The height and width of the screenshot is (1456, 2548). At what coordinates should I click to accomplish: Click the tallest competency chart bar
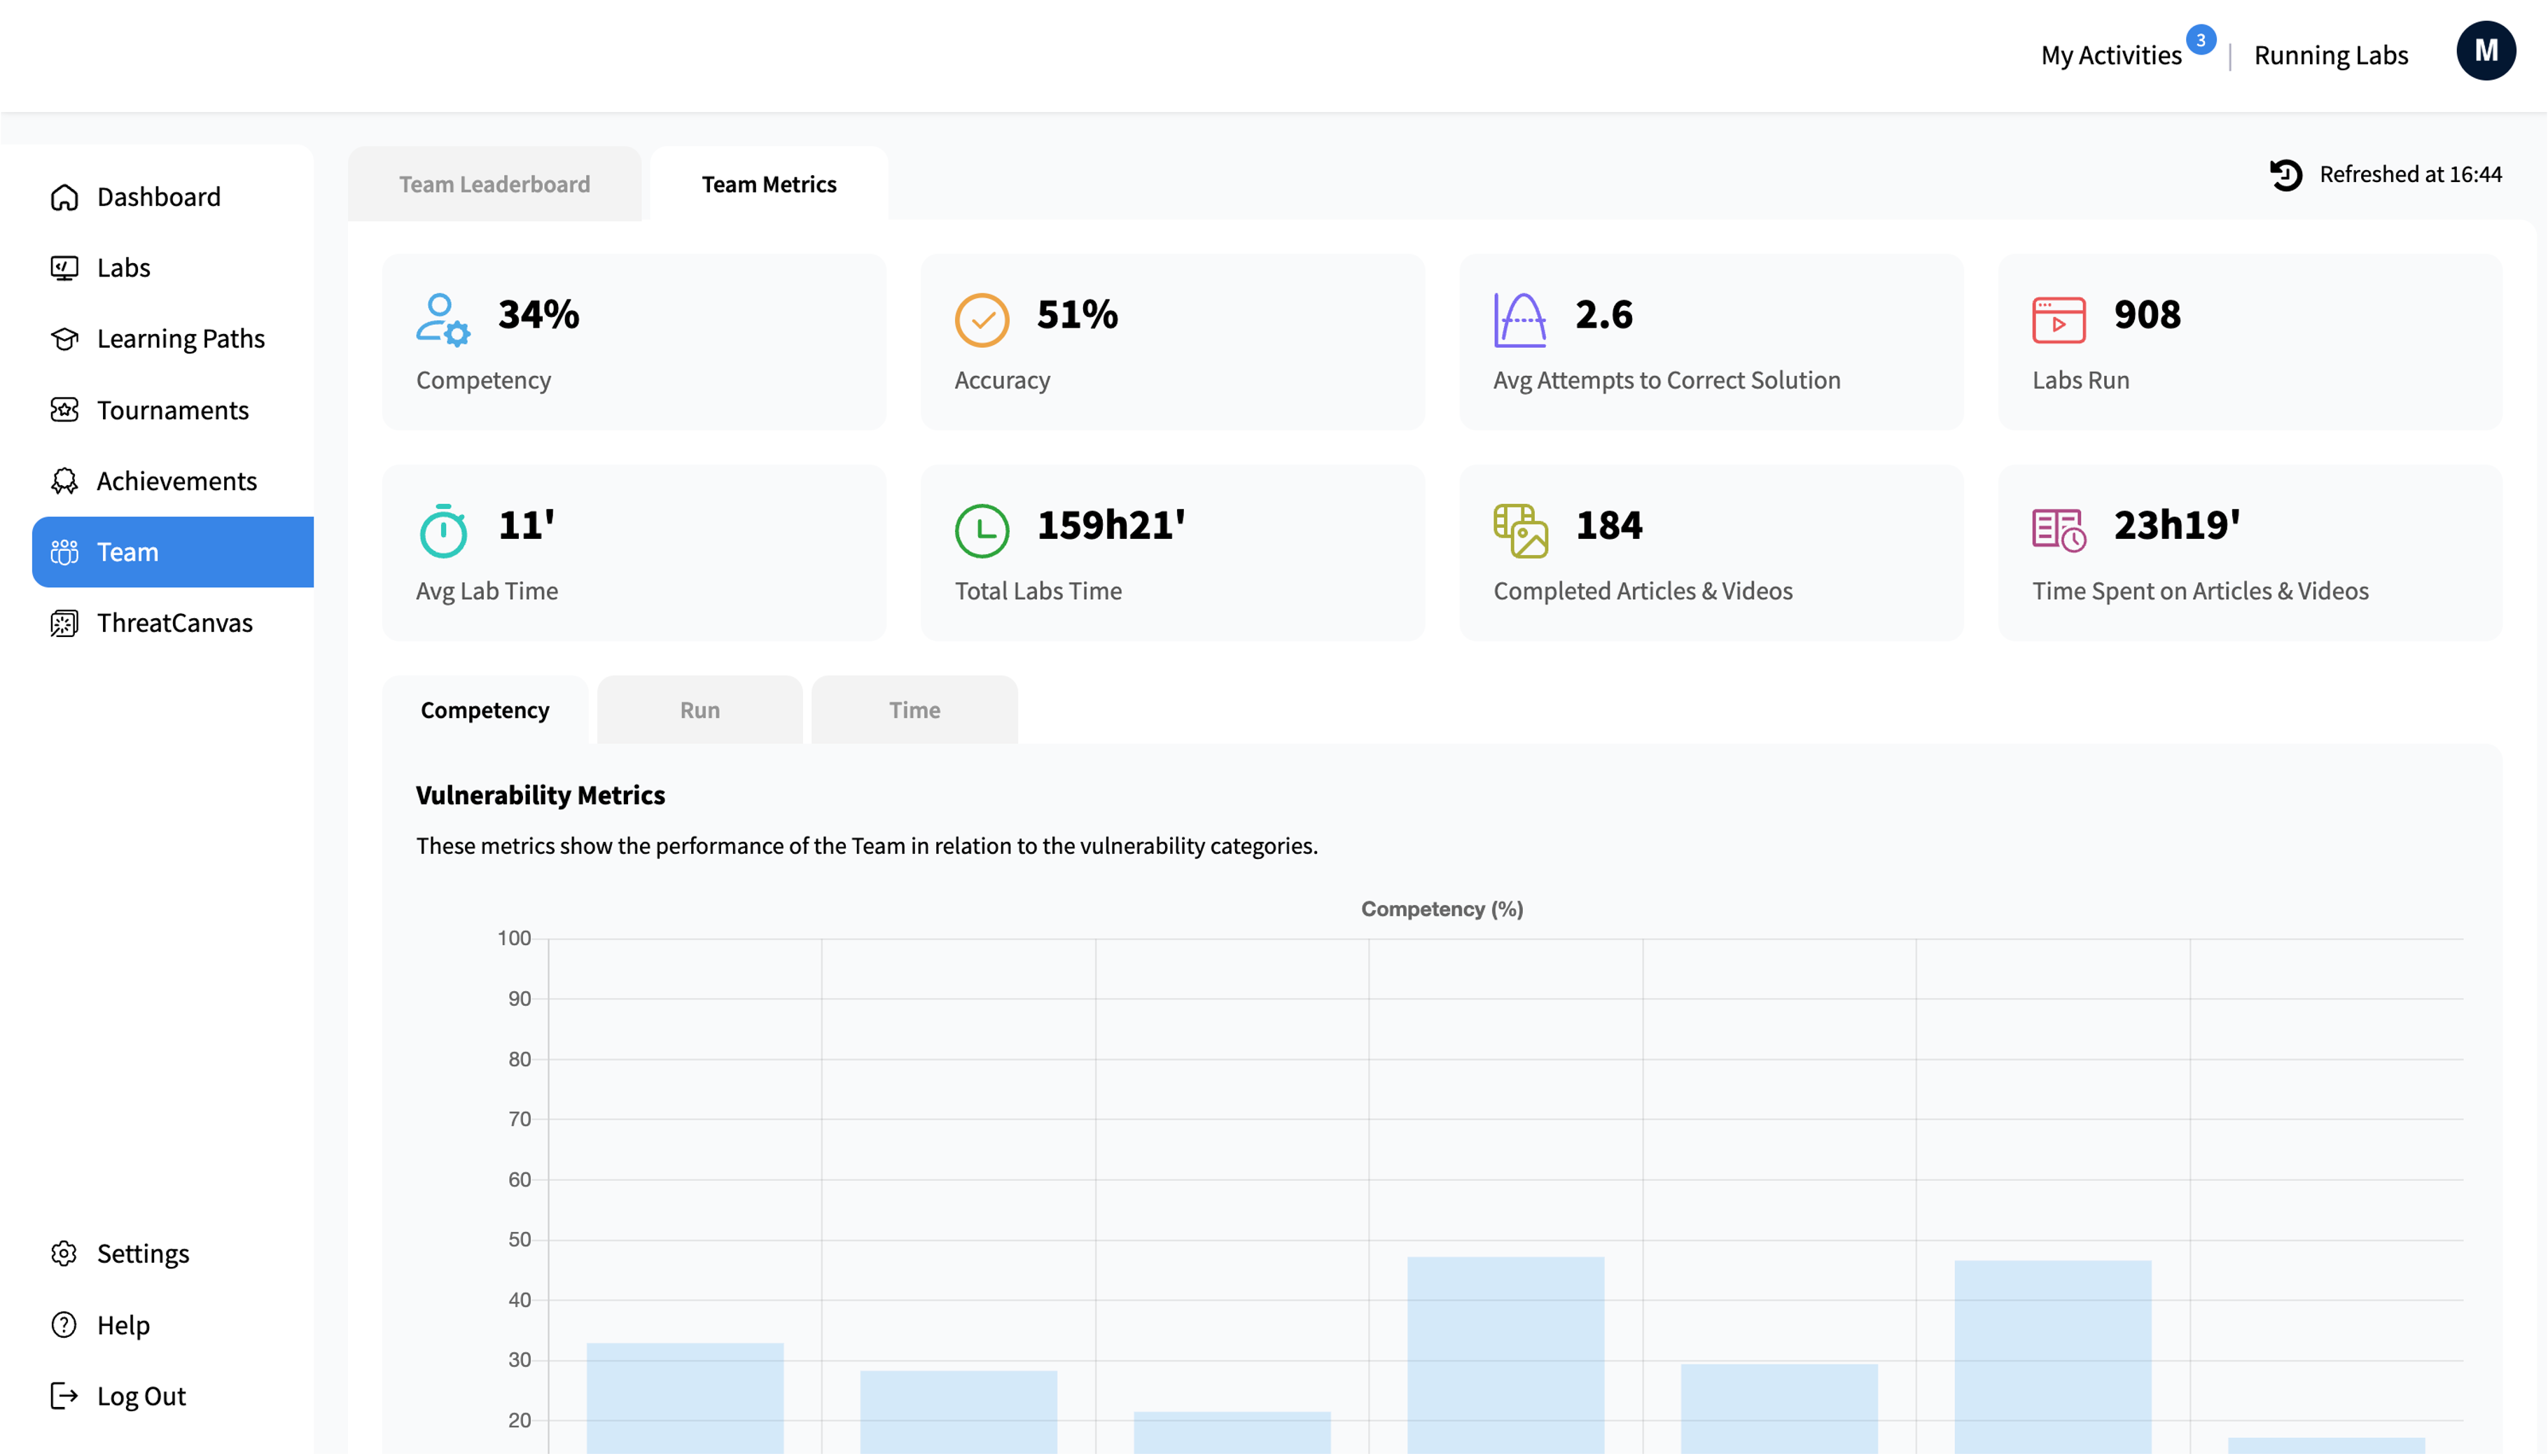(1505, 1355)
